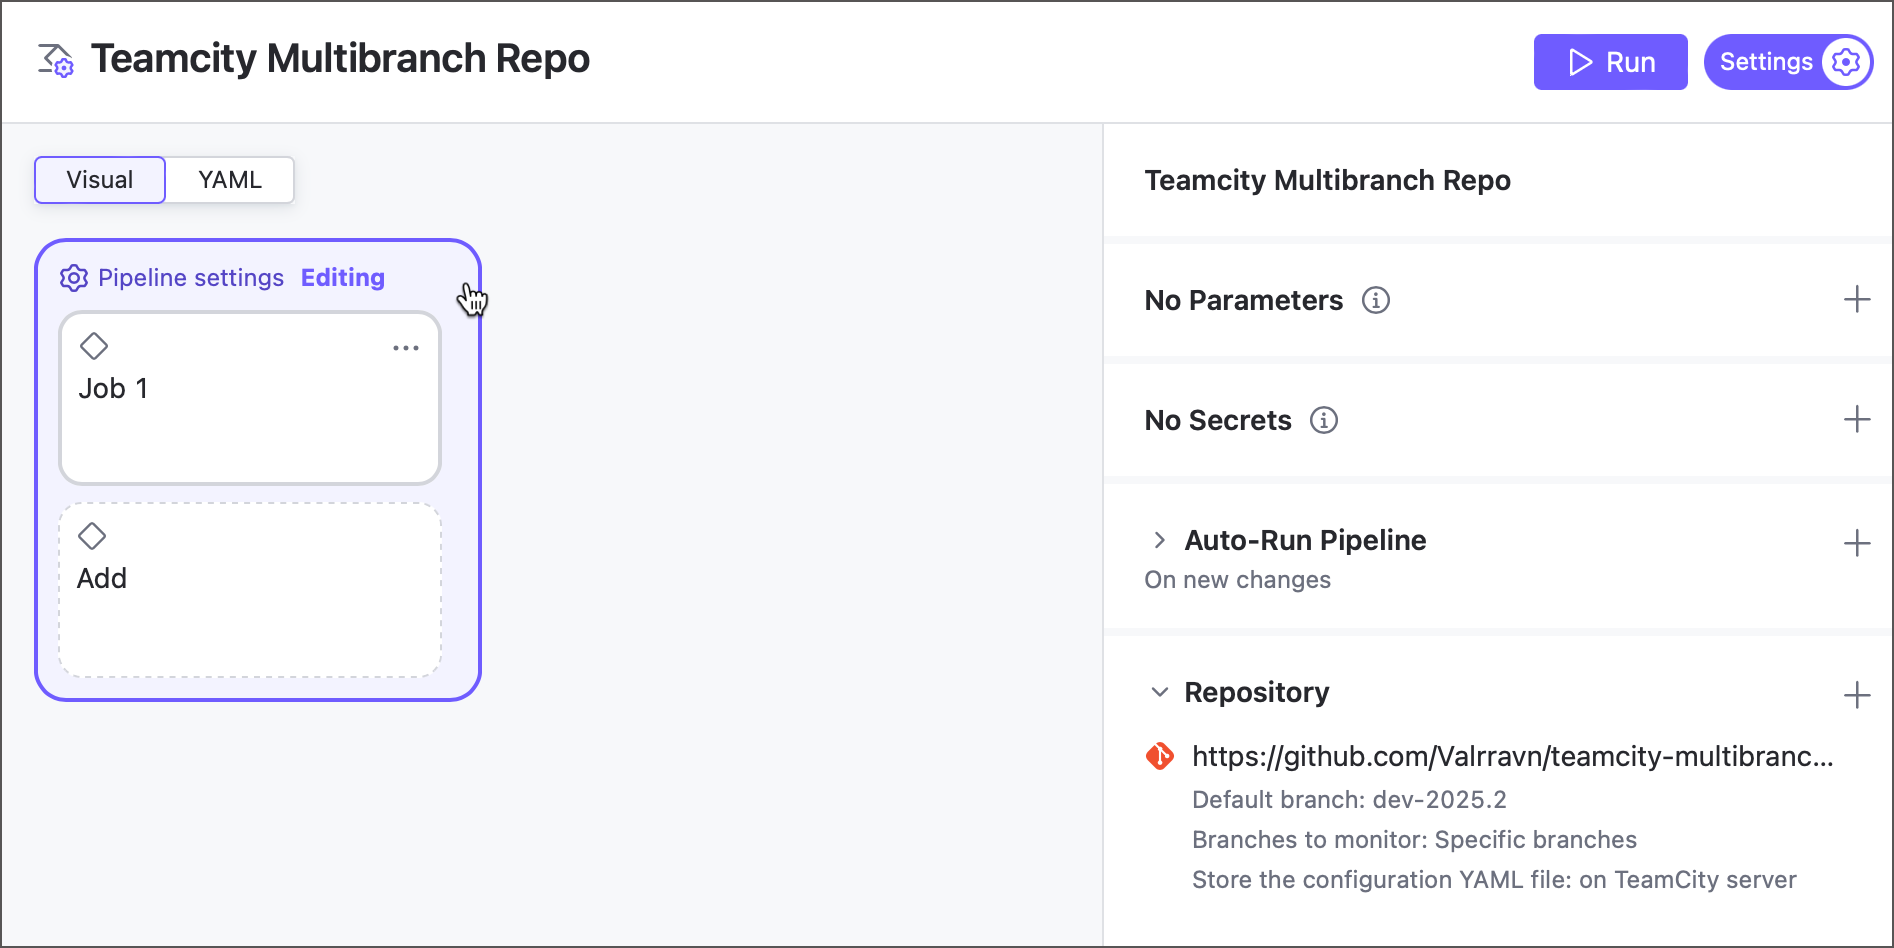Click the Editing label on pipeline settings
This screenshot has width=1894, height=948.
342,278
